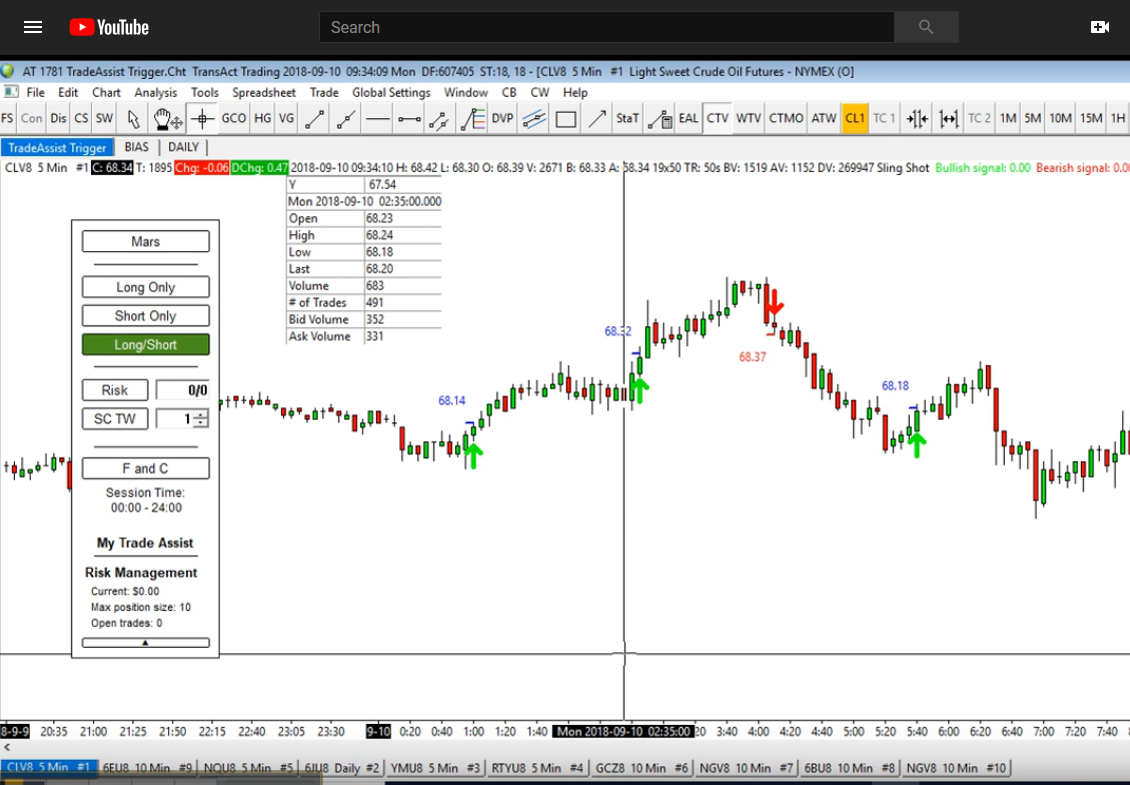The height and width of the screenshot is (785, 1130).
Task: Open the YouTube hamburger guide menu
Action: (32, 27)
